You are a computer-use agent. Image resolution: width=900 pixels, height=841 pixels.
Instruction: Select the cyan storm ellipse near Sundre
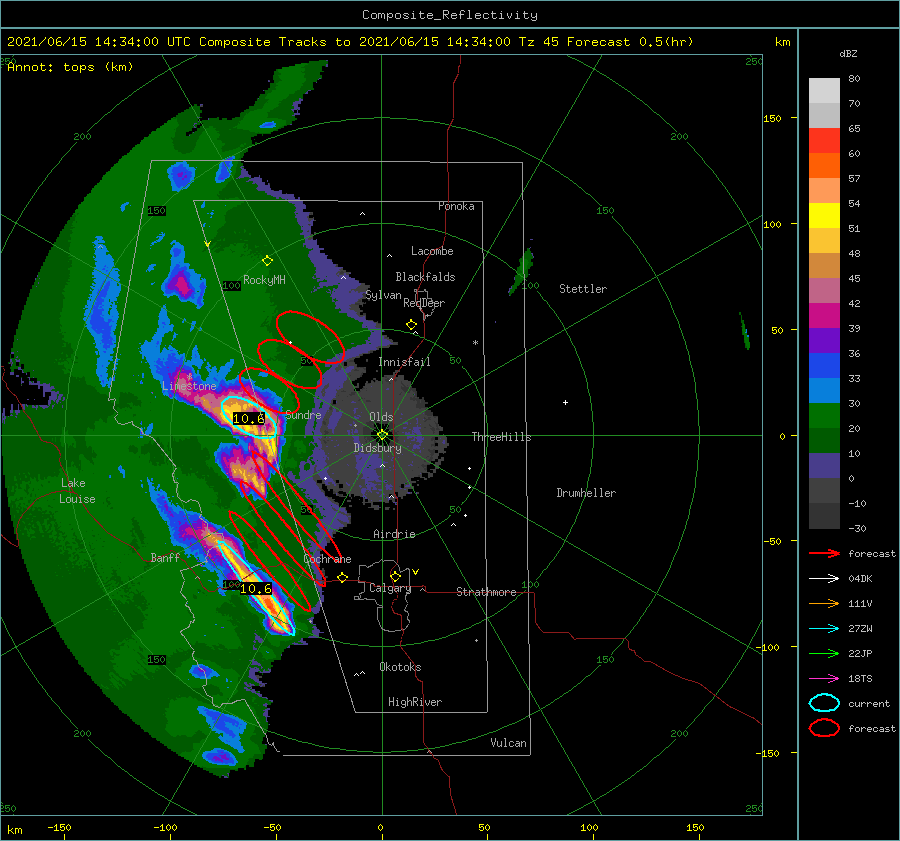point(250,417)
